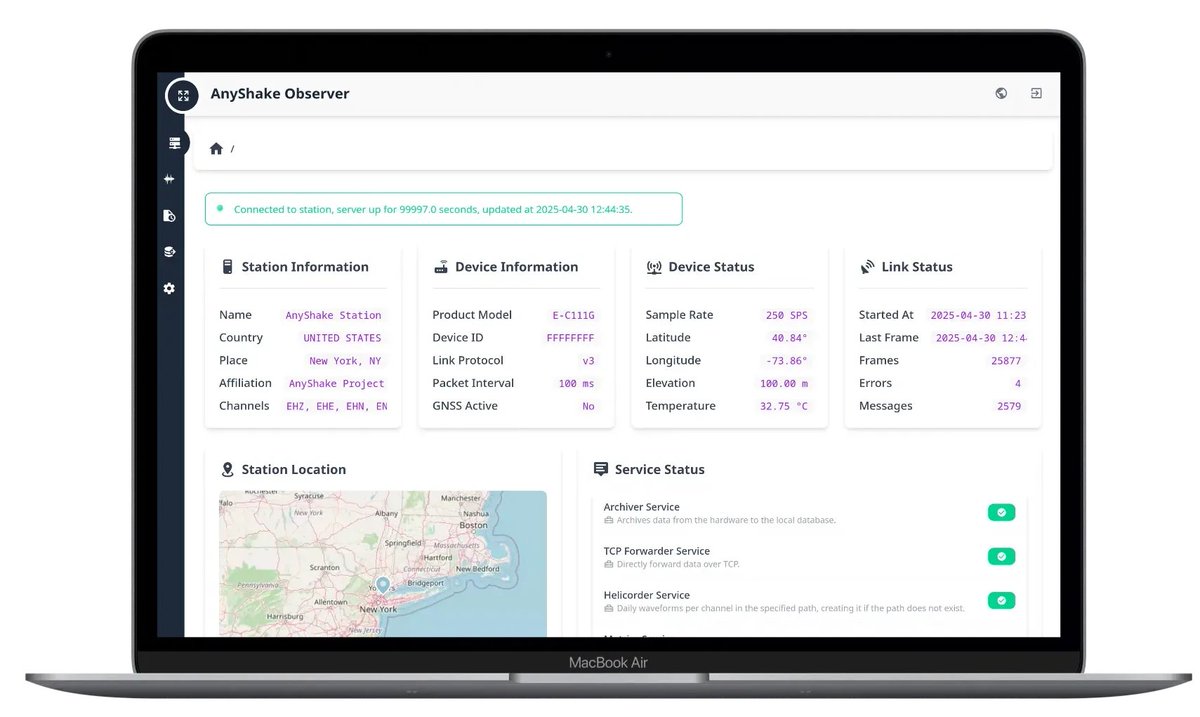Screen dimensions: 1200x717
Task: Click the sample rate value 250 SPS
Action: 787,315
